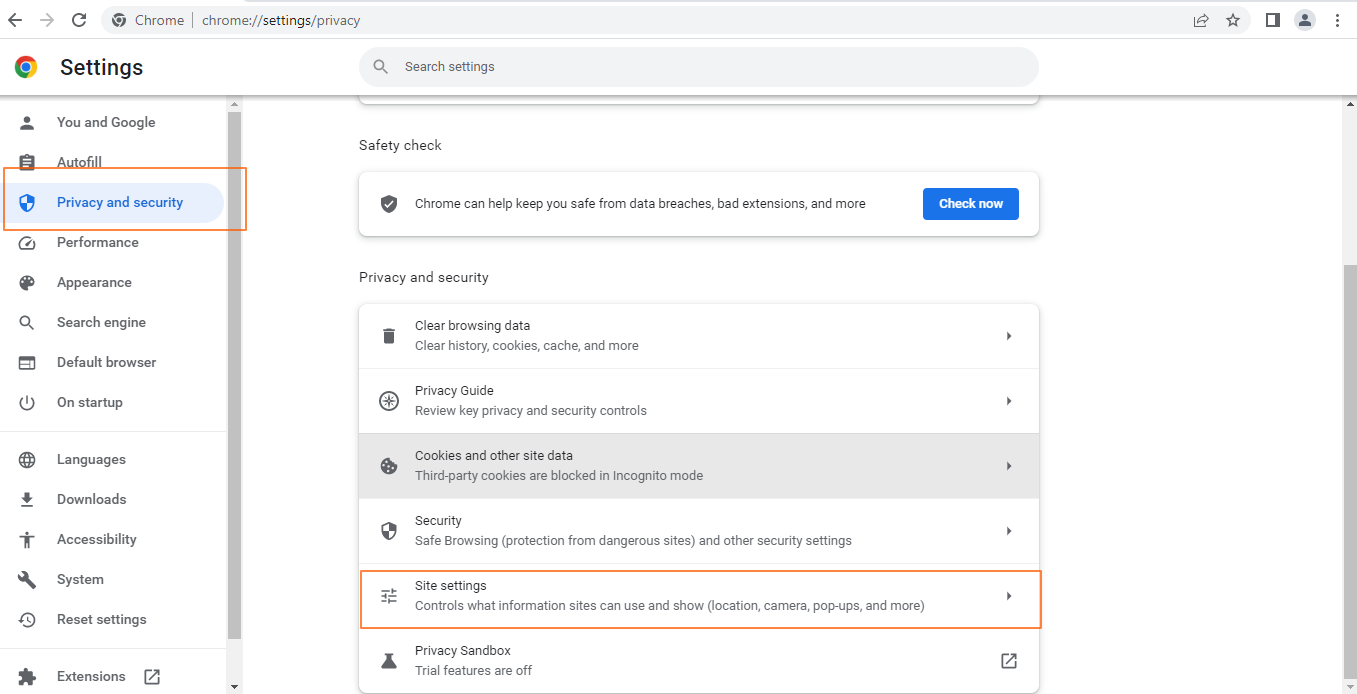Viewport: 1357px width, 694px height.
Task: Open Privacy Sandbox in new page
Action: (1008, 660)
